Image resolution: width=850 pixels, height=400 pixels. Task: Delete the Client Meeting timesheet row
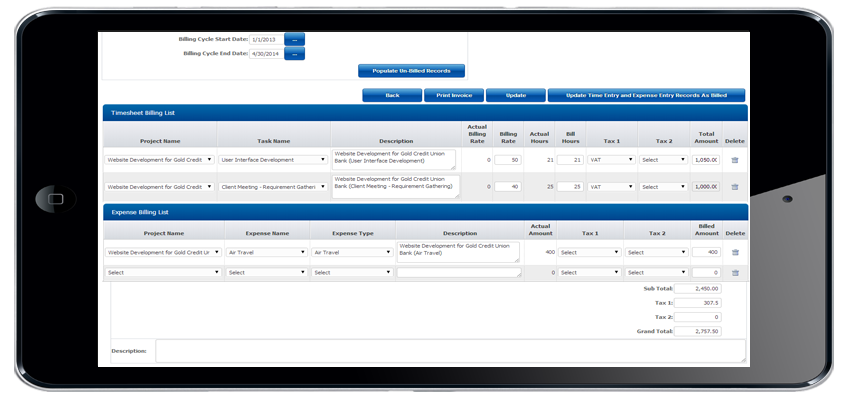(735, 186)
